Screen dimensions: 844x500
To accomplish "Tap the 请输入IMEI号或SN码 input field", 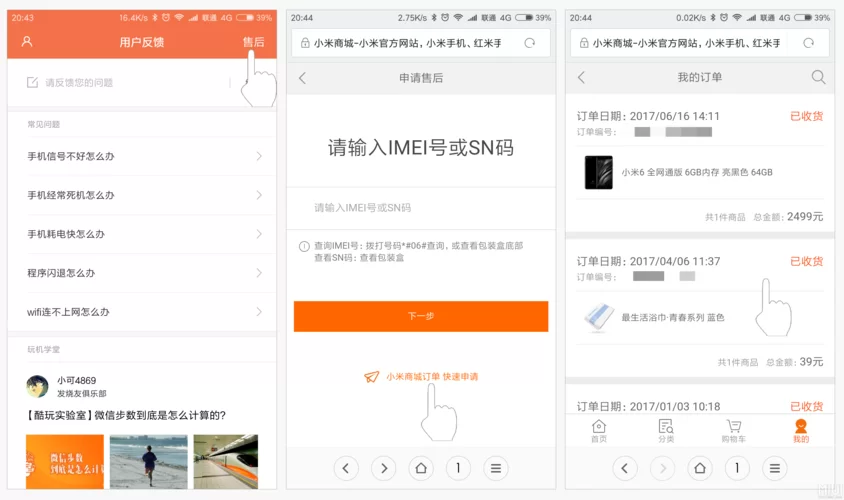I will pos(421,208).
